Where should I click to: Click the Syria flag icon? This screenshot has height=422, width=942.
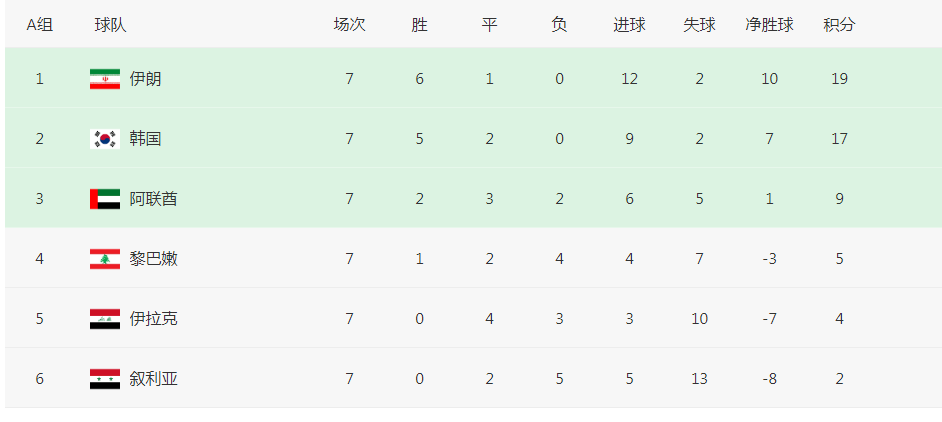click(x=104, y=379)
